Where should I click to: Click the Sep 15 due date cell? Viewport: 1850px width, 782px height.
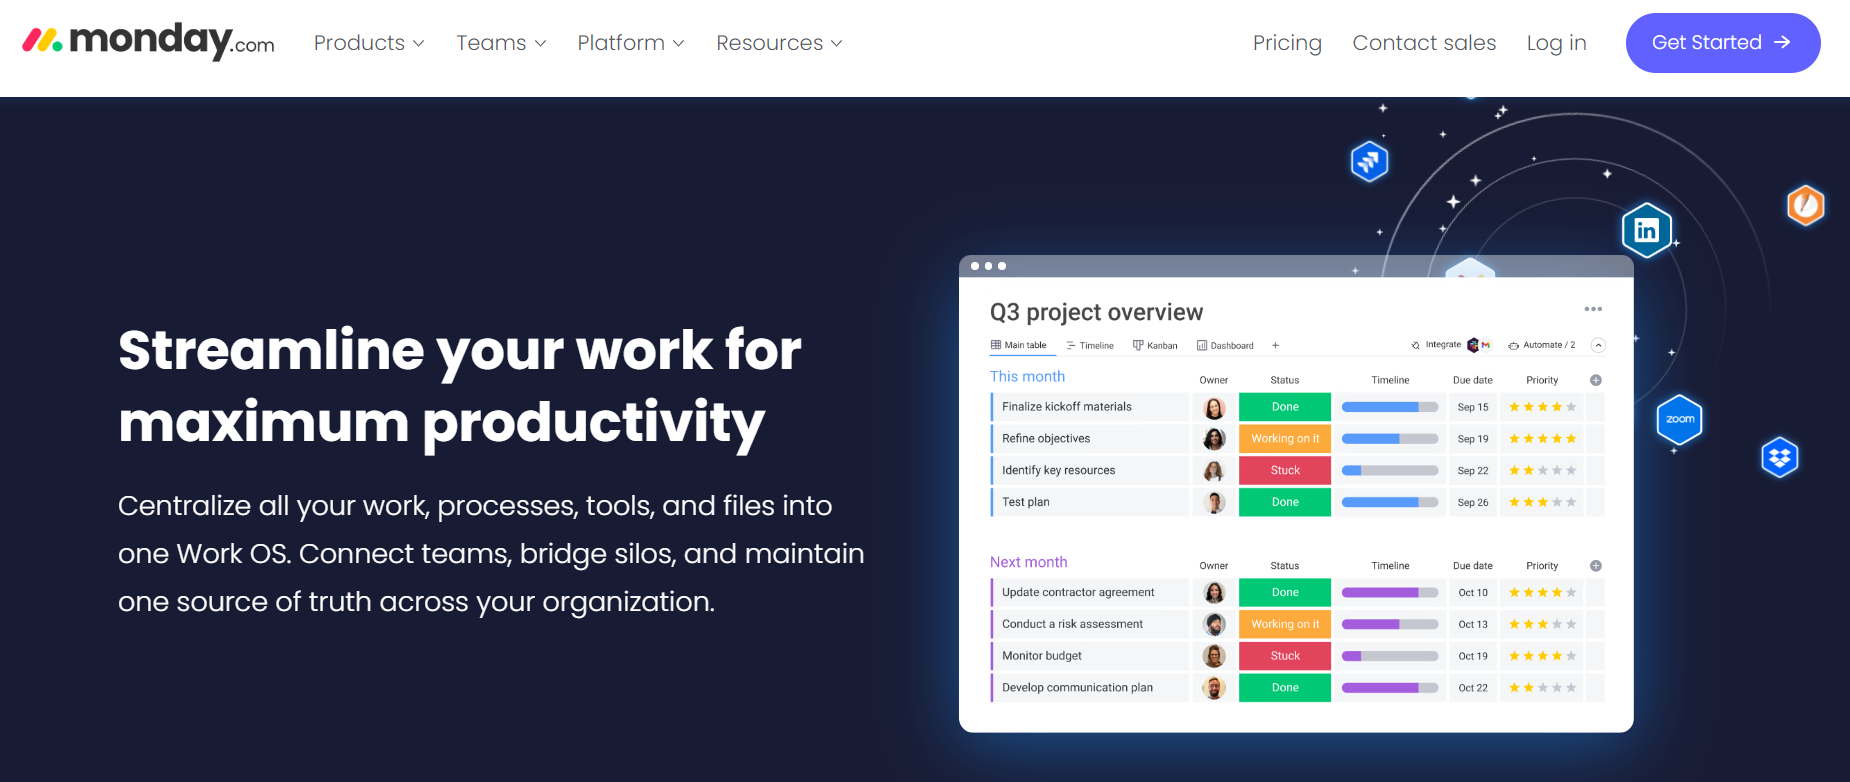[1473, 407]
